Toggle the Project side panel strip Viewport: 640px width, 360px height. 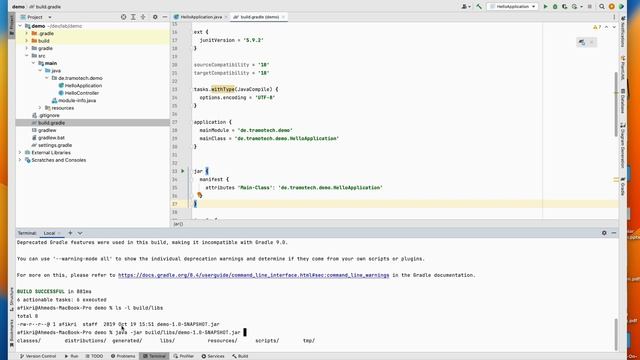[11, 25]
